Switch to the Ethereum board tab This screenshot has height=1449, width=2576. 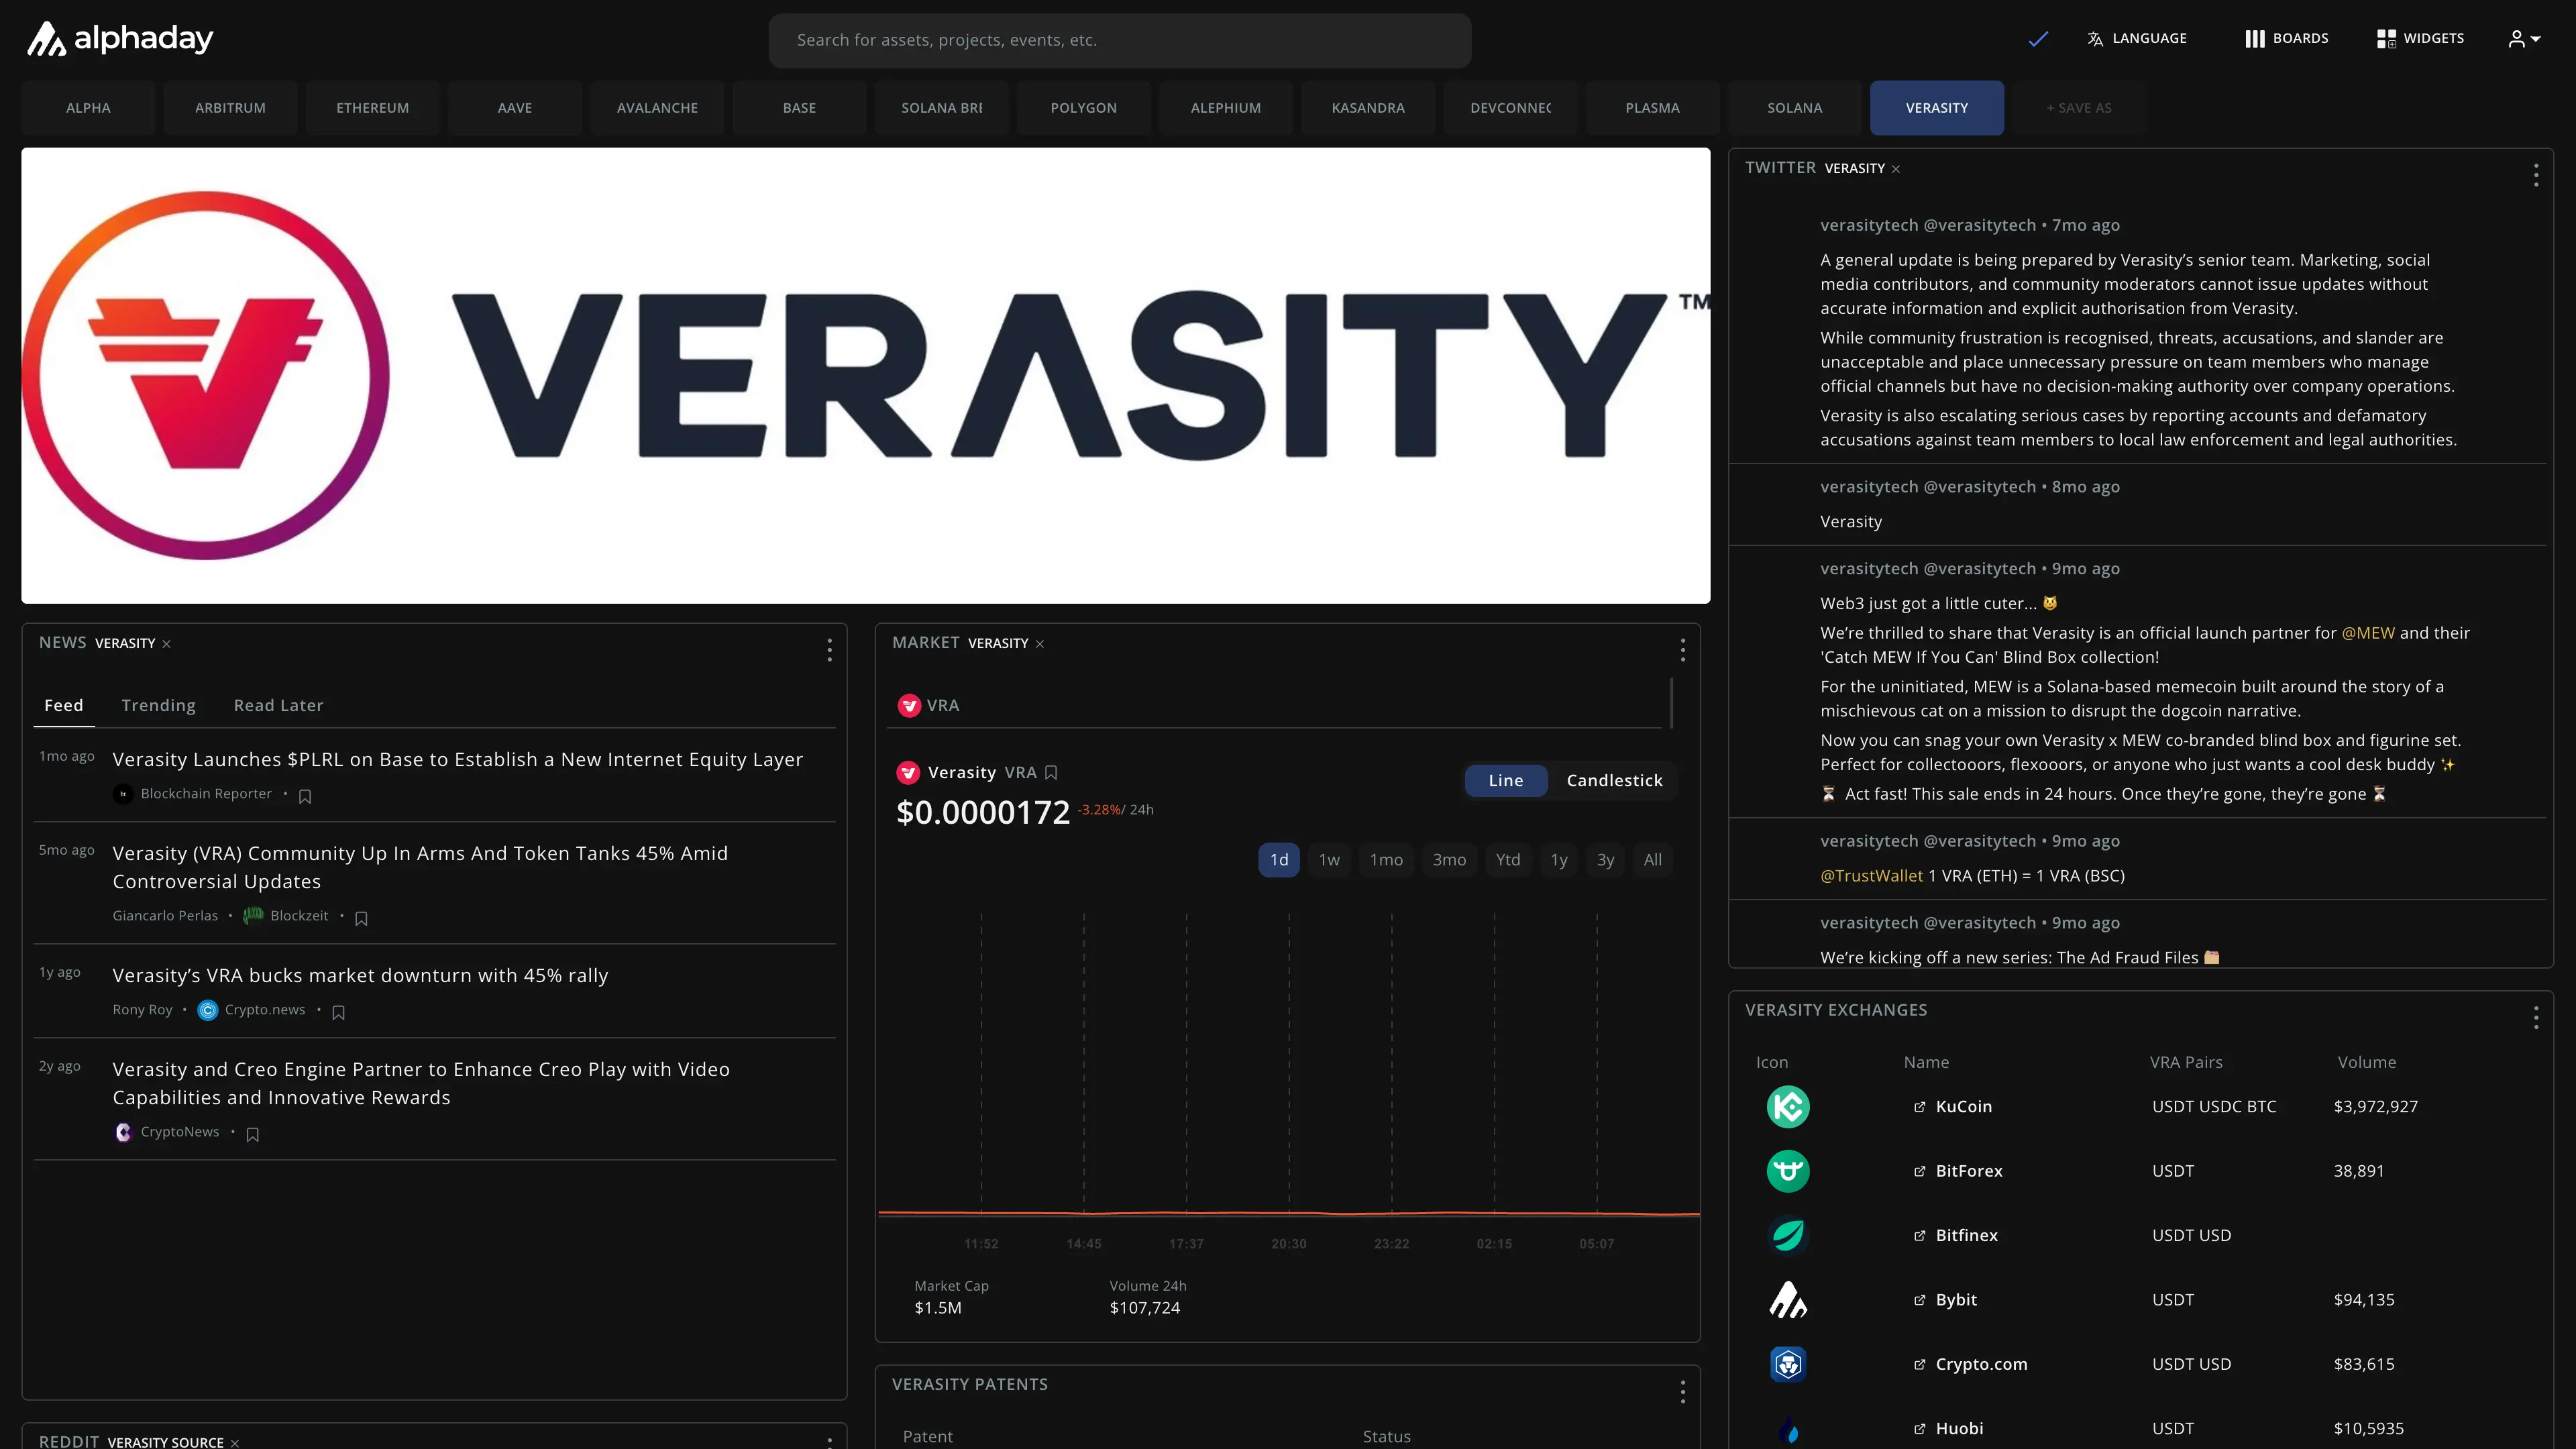click(372, 108)
